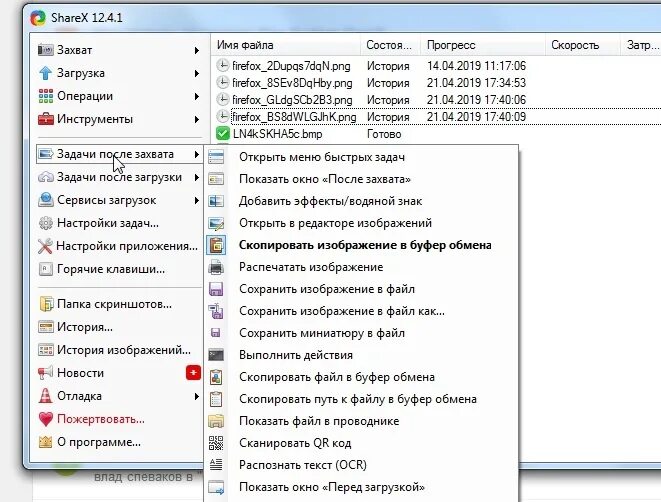Image resolution: width=661 pixels, height=502 pixels.
Task: Select the firefox_BS8dWLGJhK.png file row
Action: click(x=436, y=117)
